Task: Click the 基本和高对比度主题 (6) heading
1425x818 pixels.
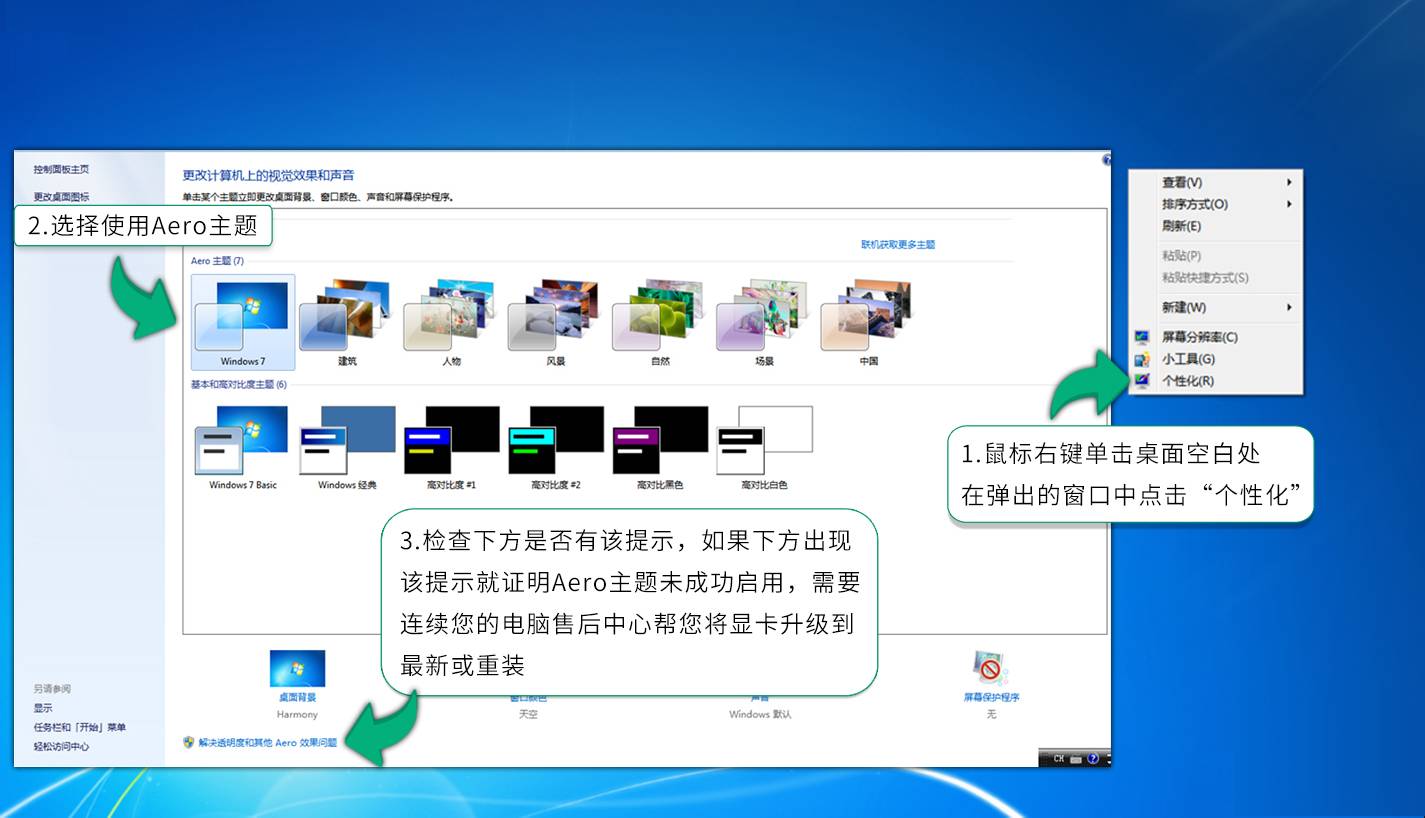Action: point(239,384)
